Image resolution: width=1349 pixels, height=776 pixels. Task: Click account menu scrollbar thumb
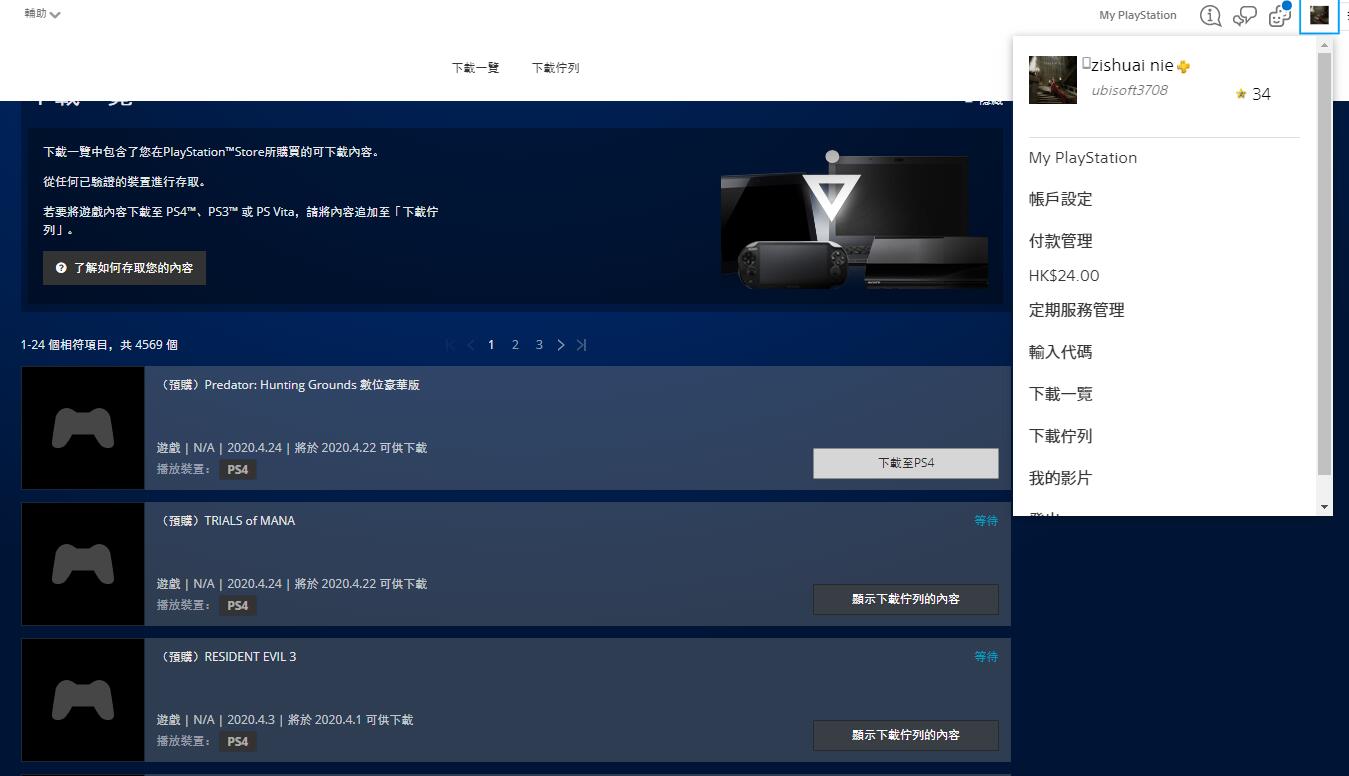(1324, 264)
